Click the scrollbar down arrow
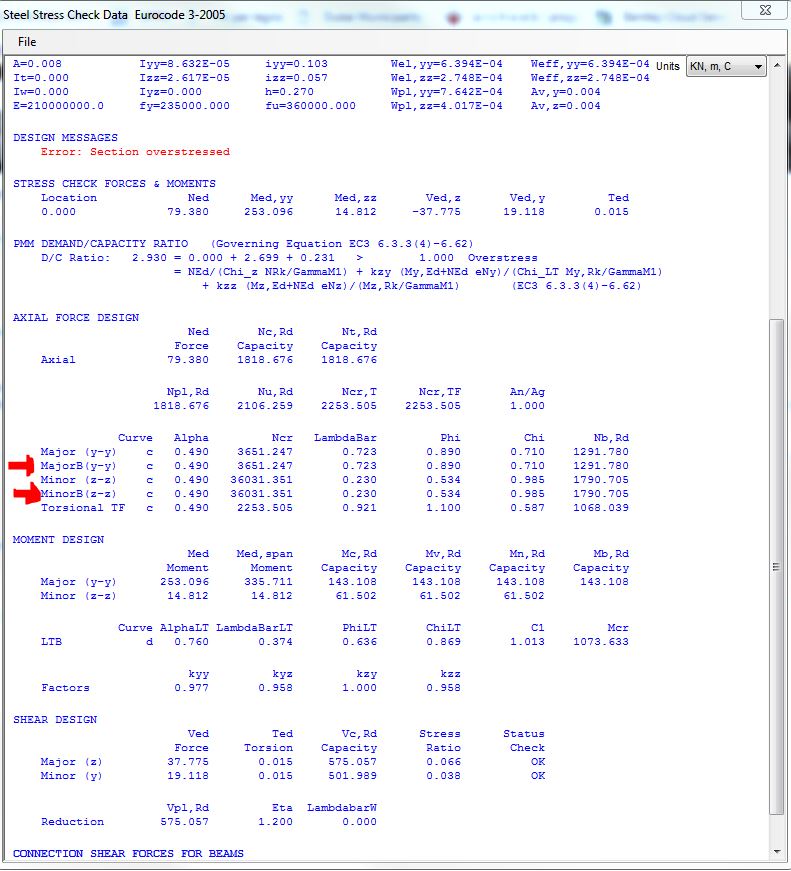 tap(778, 851)
